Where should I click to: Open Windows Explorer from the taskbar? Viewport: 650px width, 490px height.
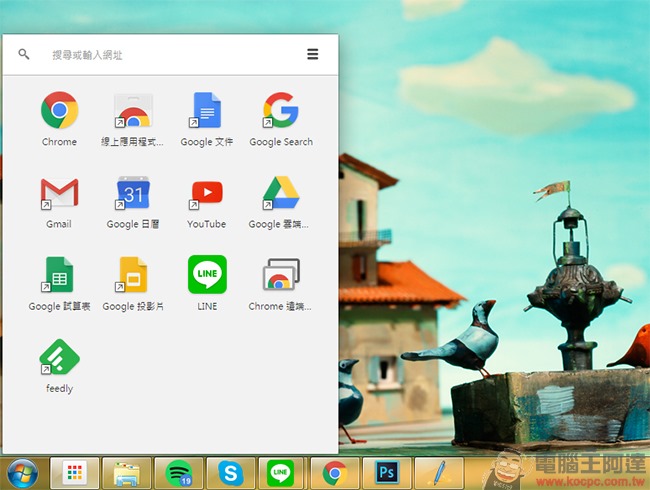(127, 473)
